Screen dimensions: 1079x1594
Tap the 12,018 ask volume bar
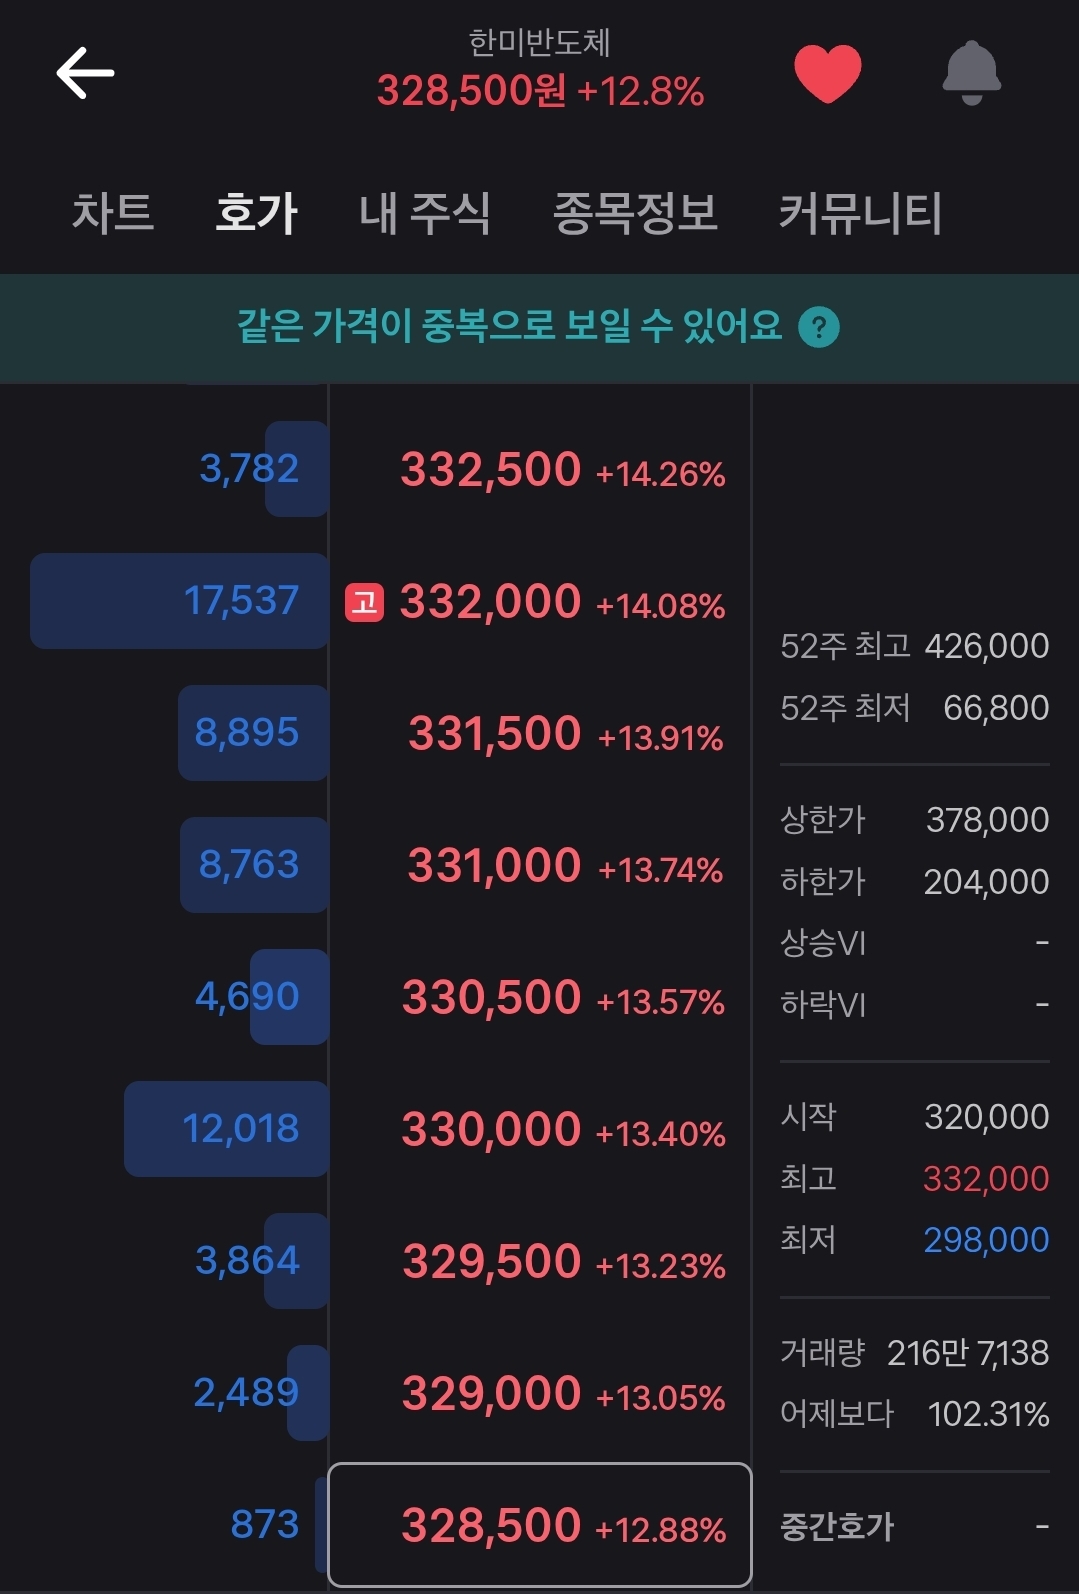[227, 1129]
